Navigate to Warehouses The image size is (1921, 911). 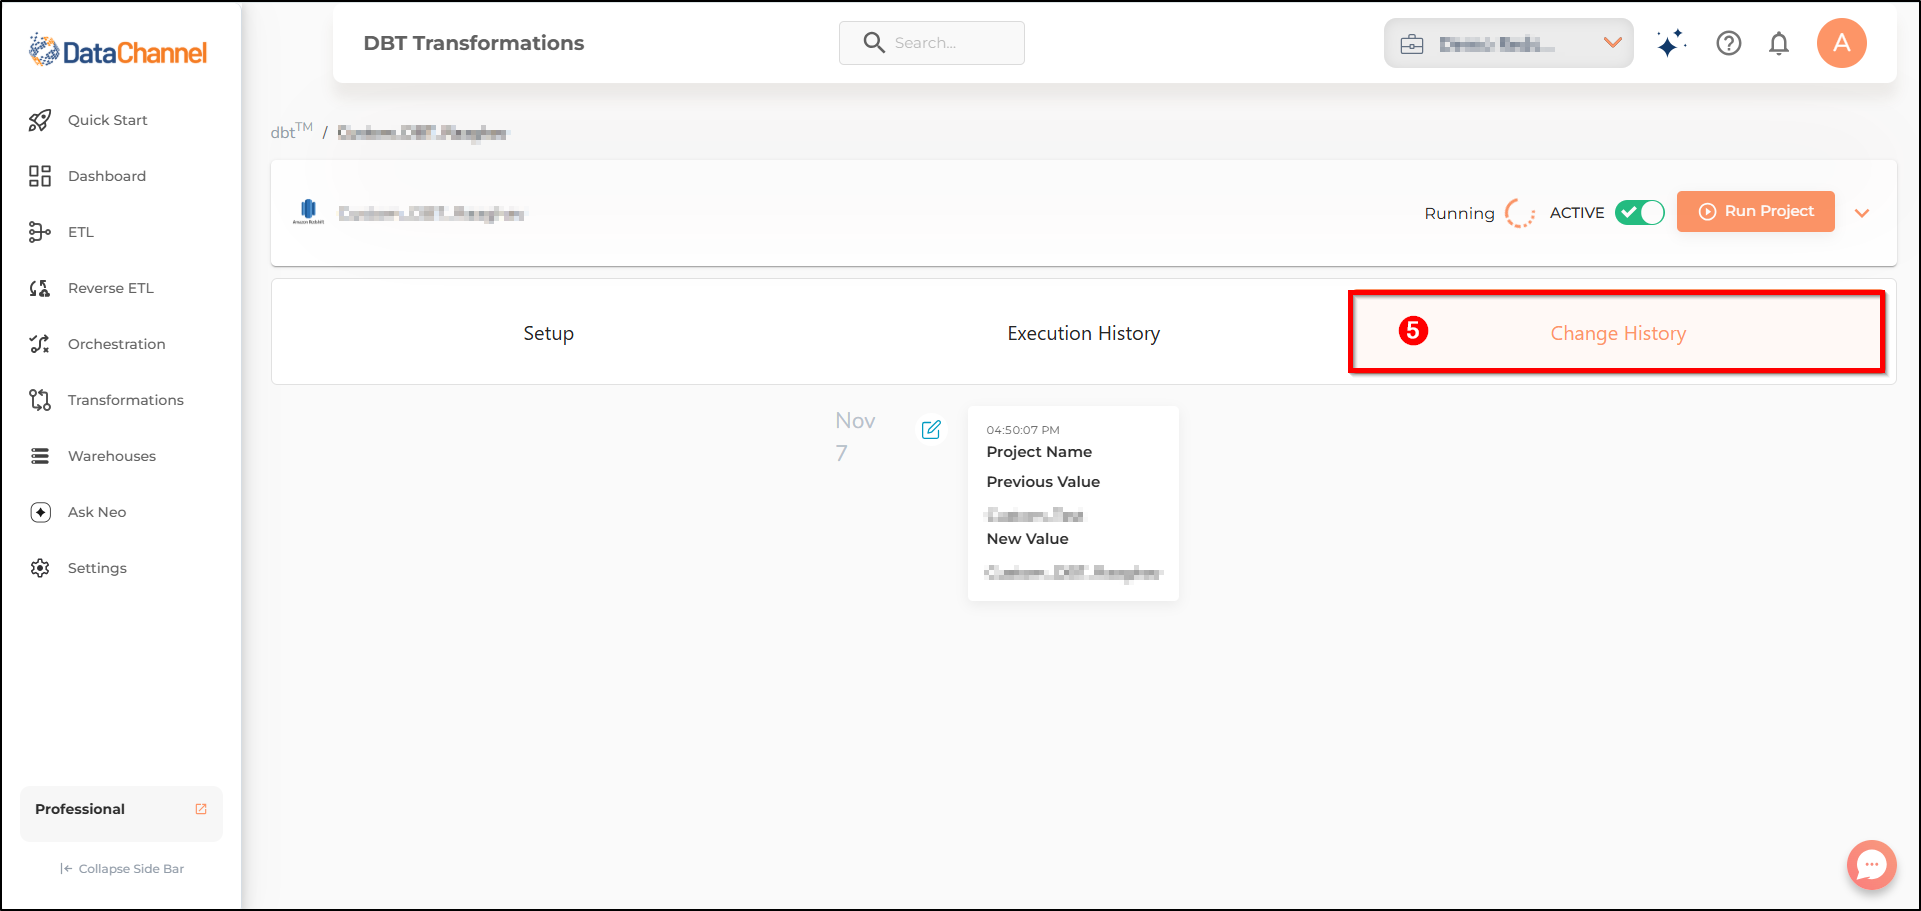point(112,456)
